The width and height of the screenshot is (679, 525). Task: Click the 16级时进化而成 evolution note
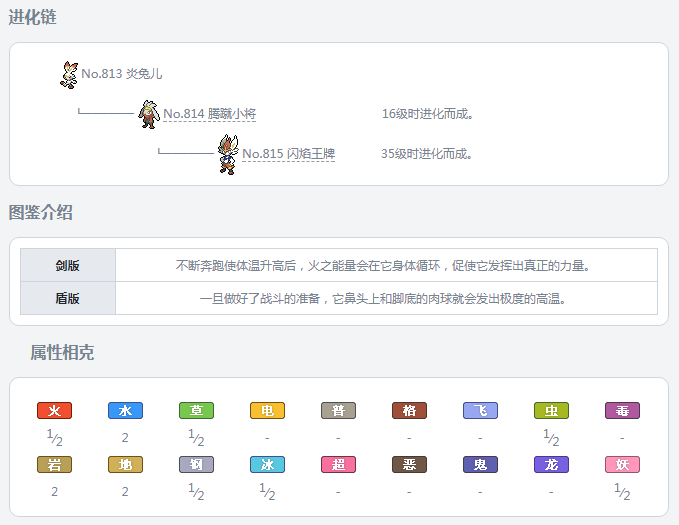pos(427,114)
